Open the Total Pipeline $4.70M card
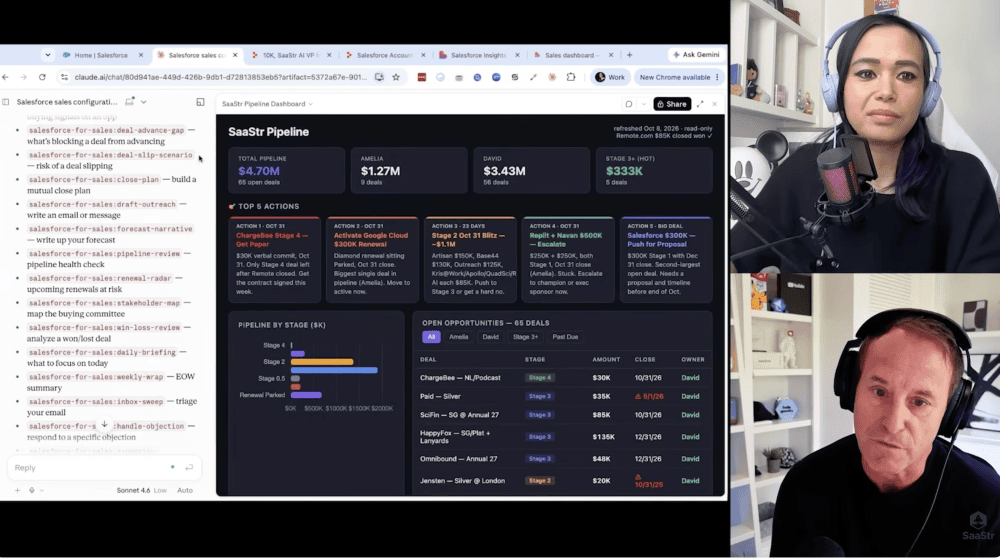The height and width of the screenshot is (559, 1000). coord(286,170)
